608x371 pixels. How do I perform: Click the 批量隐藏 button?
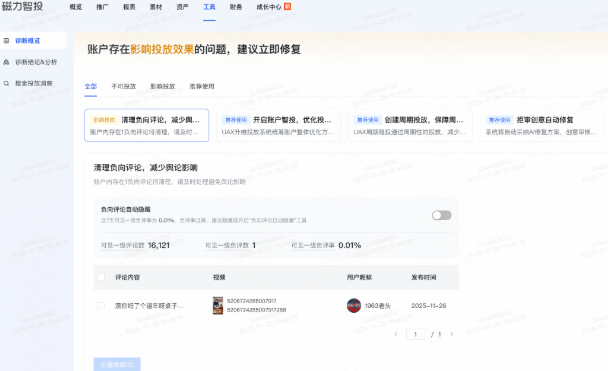(117, 364)
